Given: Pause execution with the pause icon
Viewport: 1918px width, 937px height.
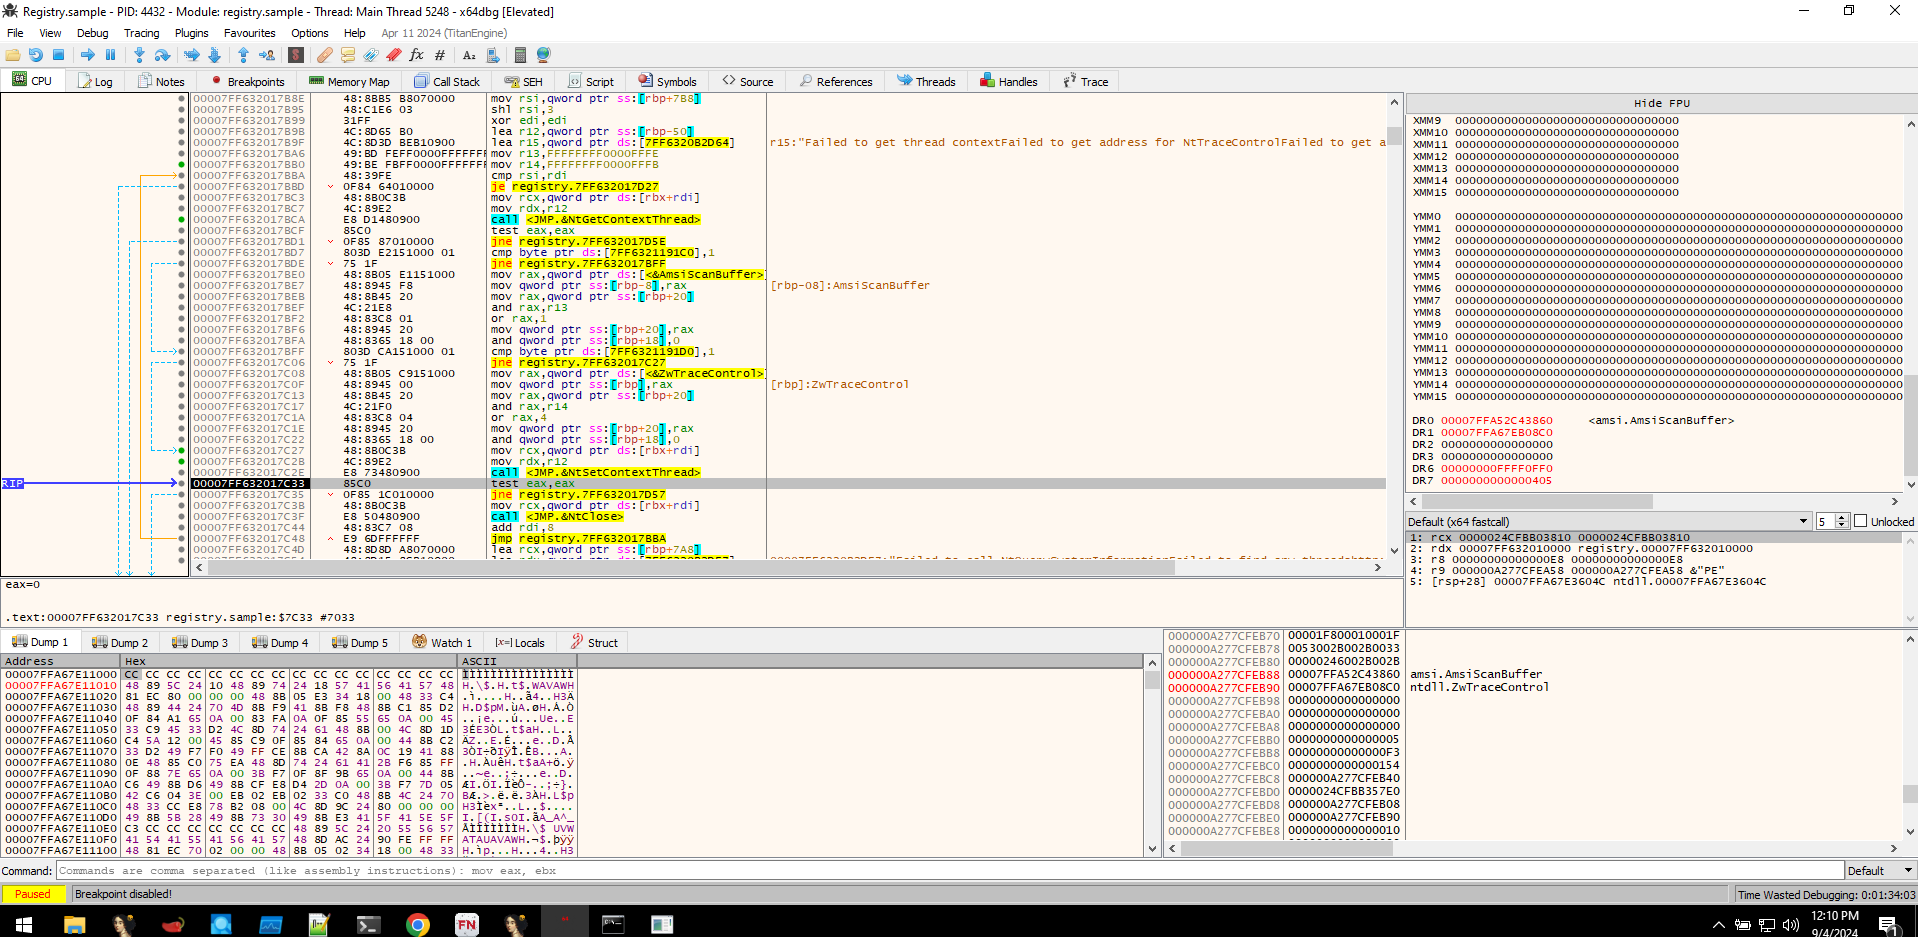Looking at the screenshot, I should (110, 55).
